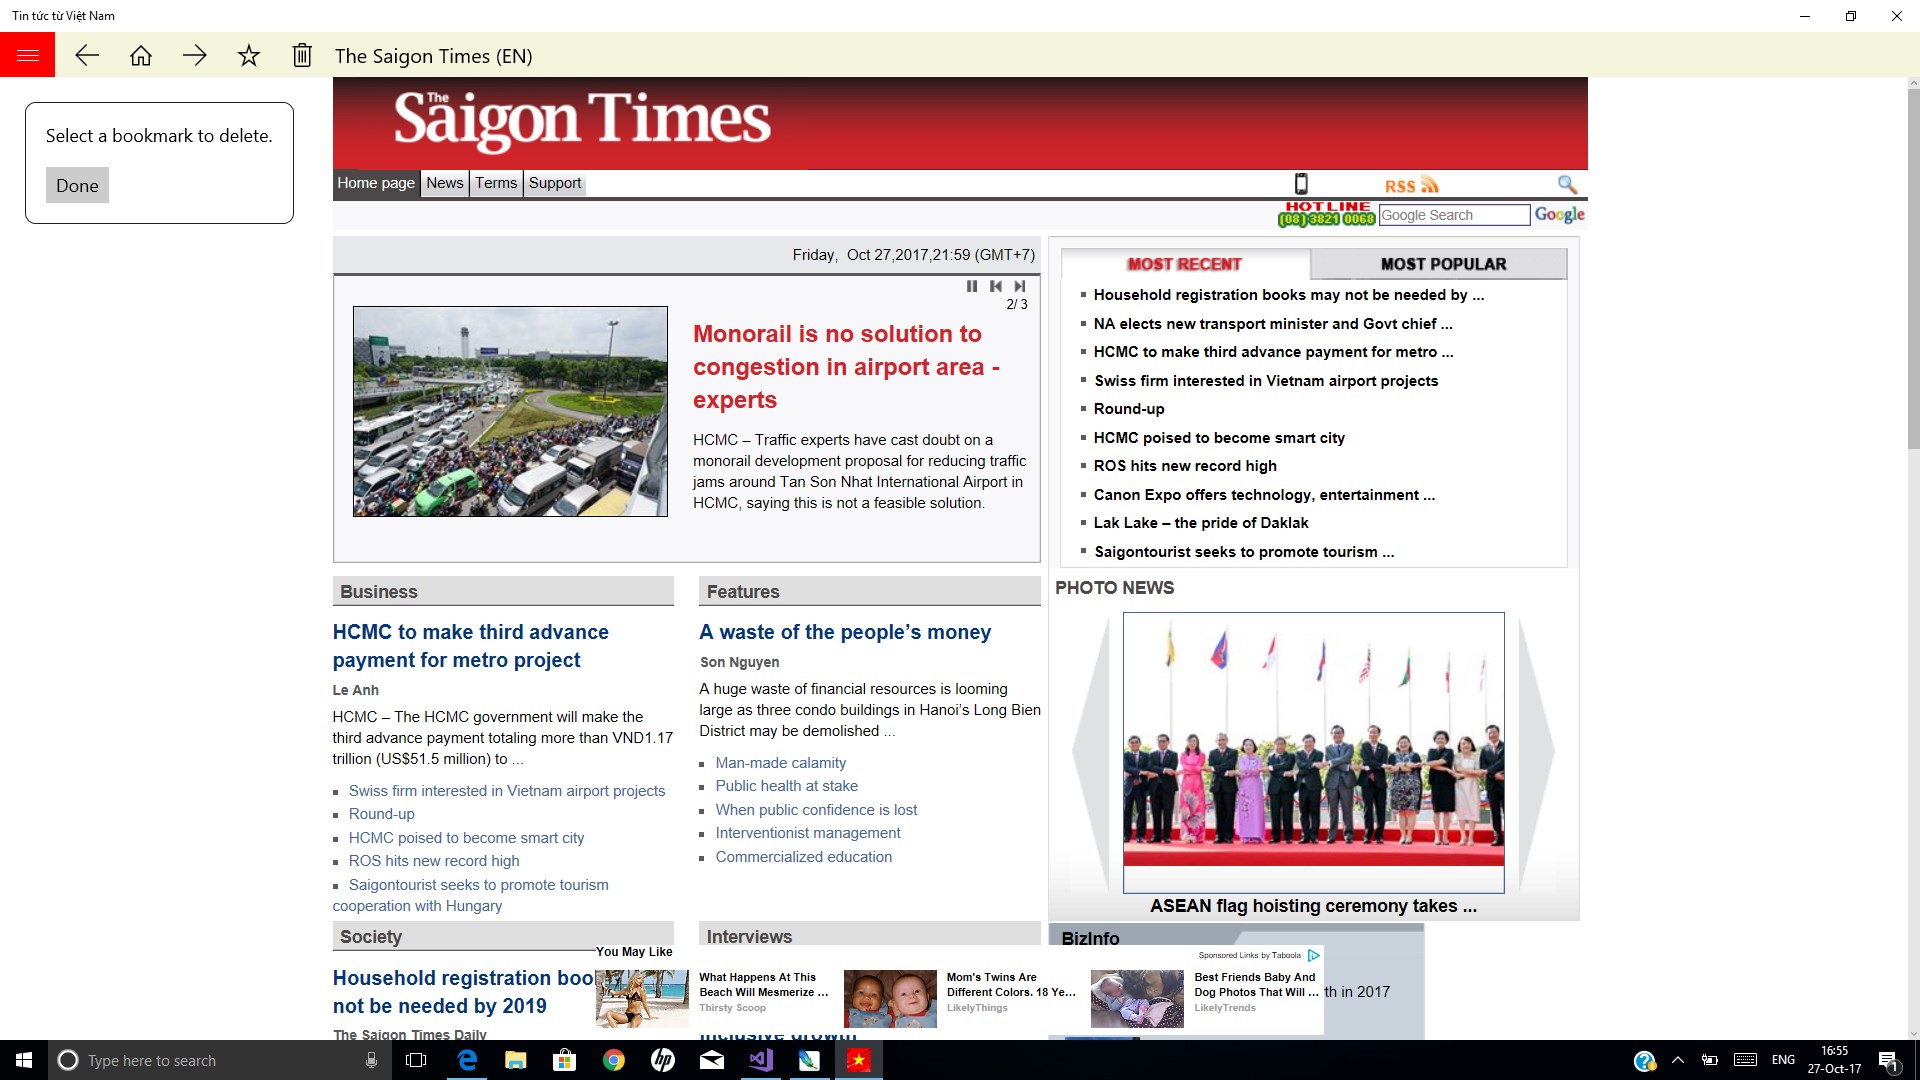Screen dimensions: 1920x1080
Task: Open site search via magnifier icon
Action: (x=1567, y=185)
